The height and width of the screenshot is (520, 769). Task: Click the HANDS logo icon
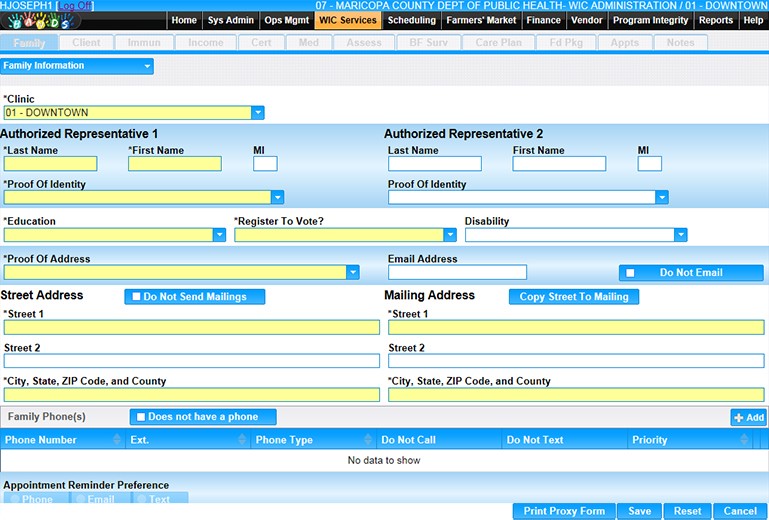28,20
